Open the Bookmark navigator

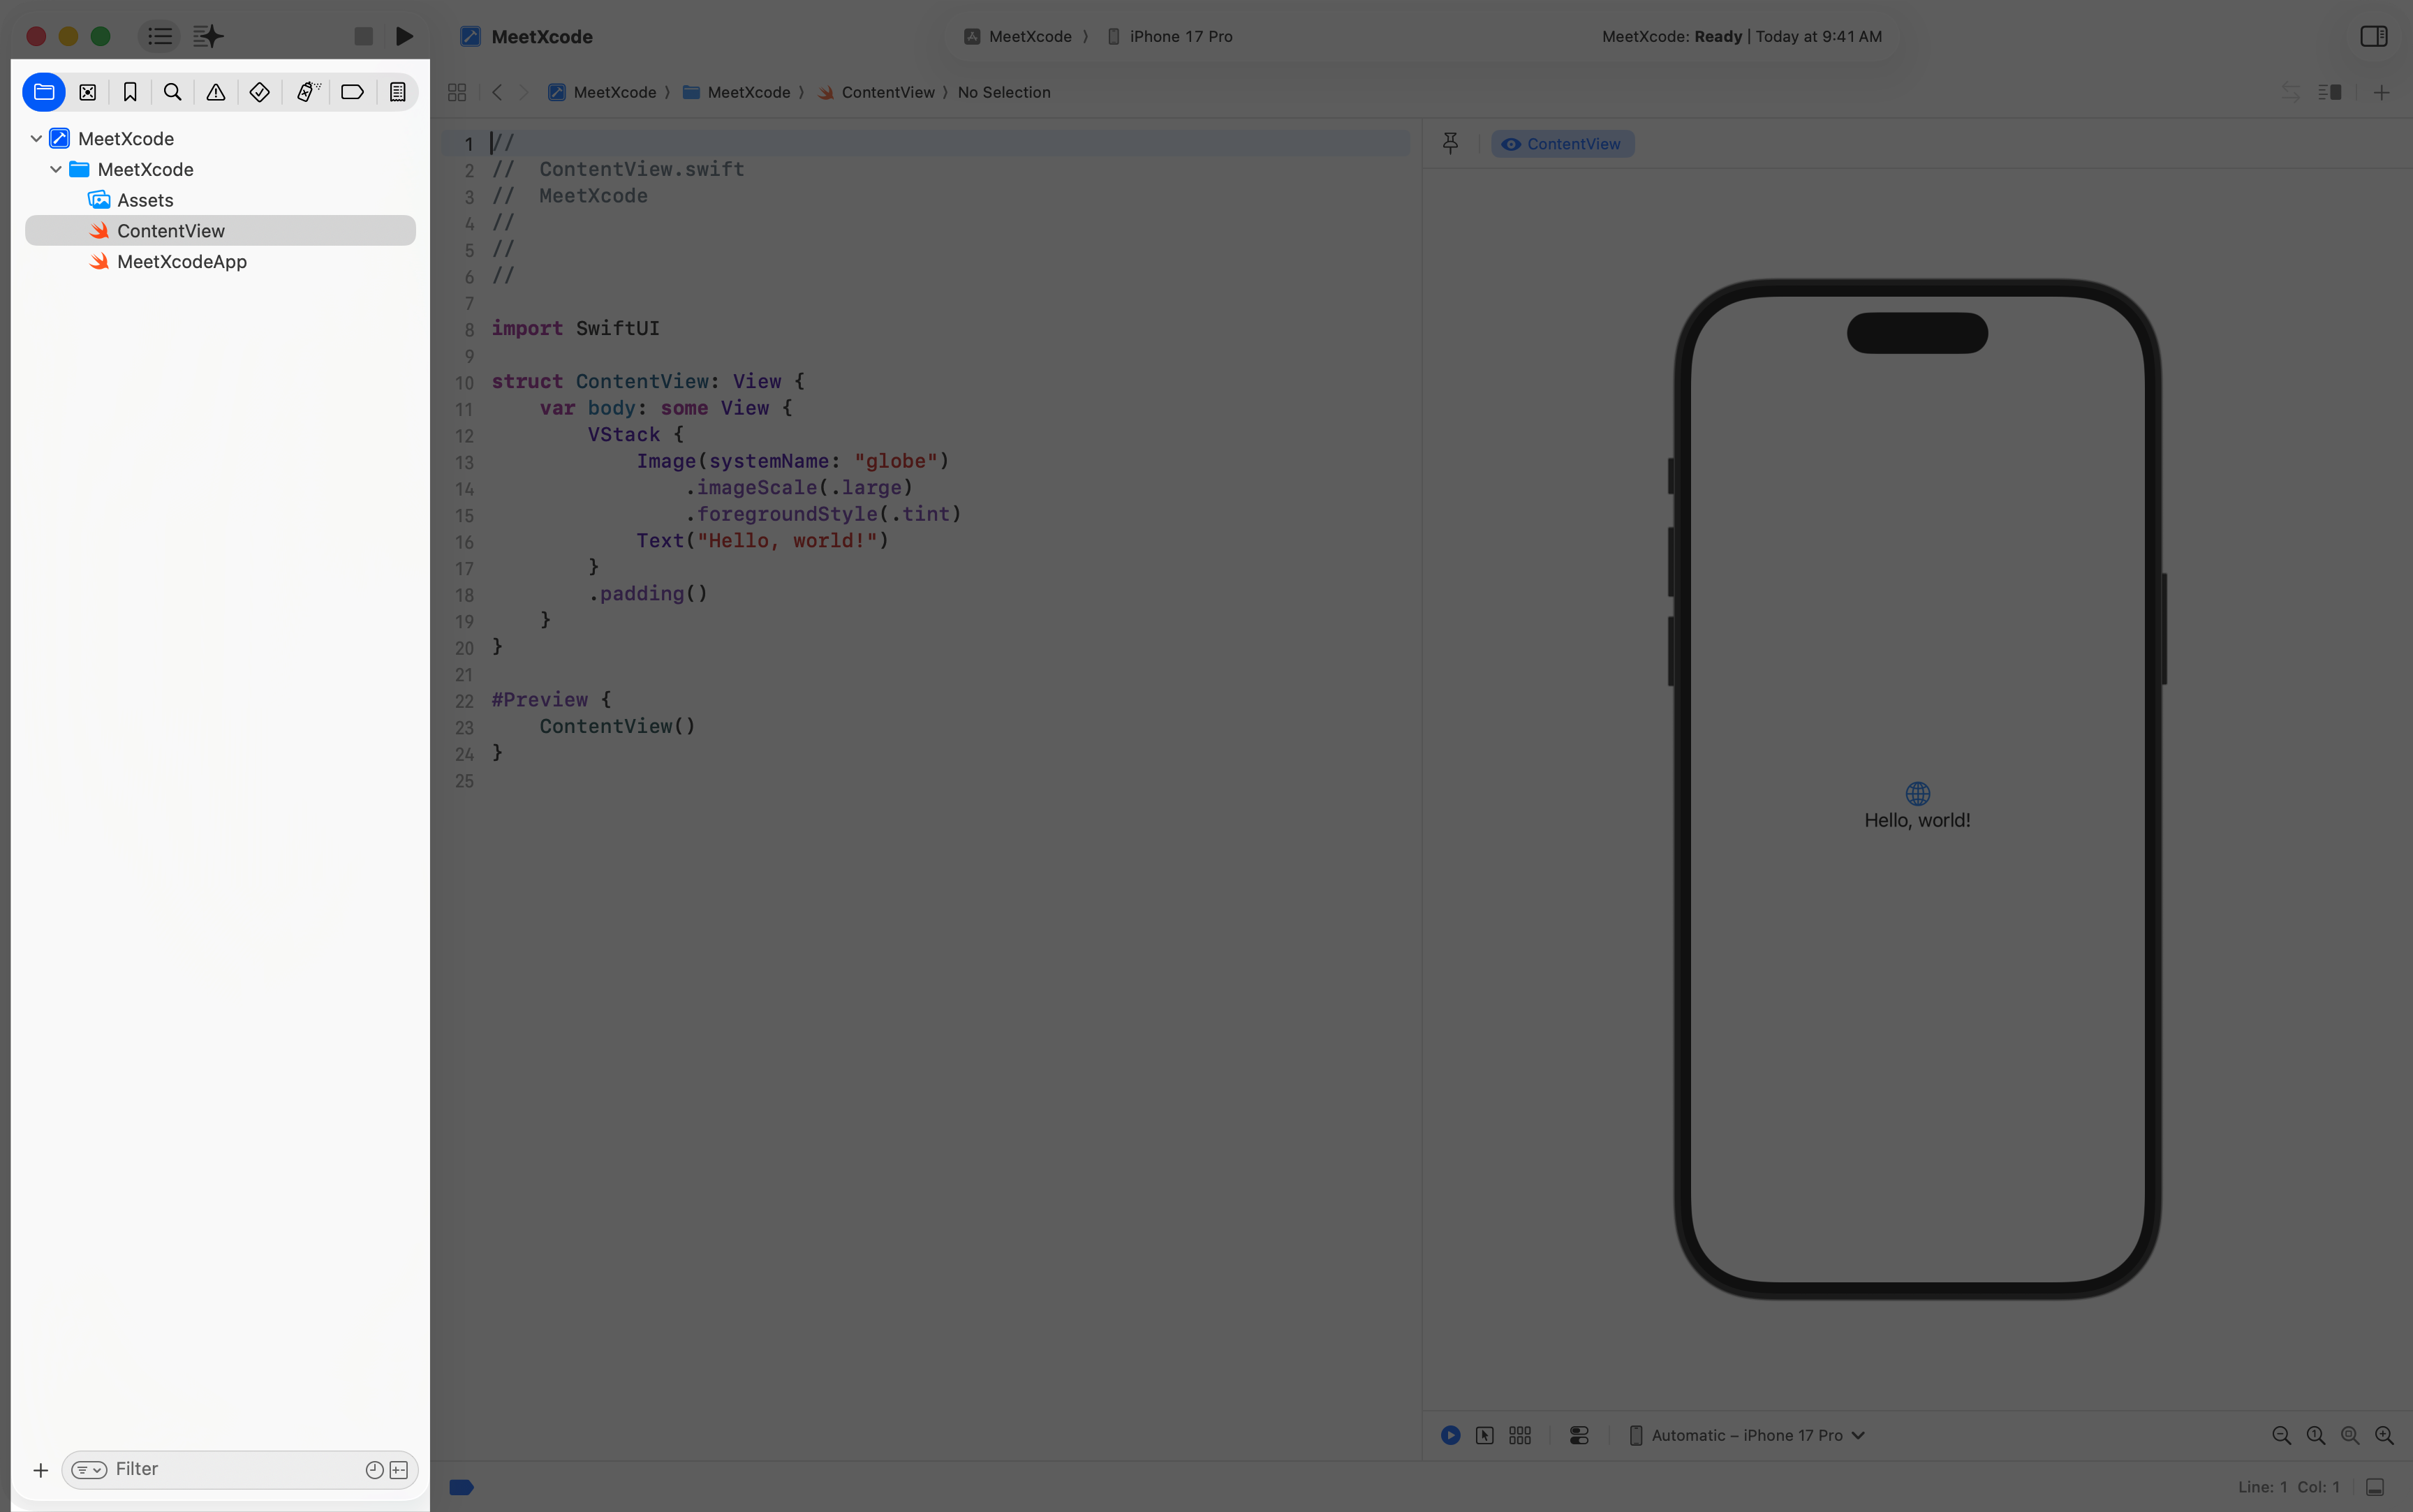pyautogui.click(x=130, y=92)
